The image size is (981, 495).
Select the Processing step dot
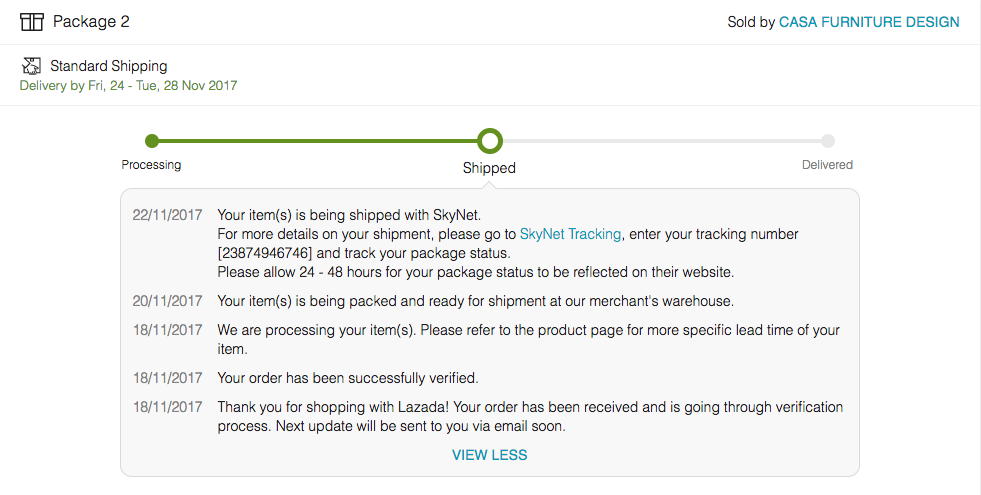pos(151,141)
